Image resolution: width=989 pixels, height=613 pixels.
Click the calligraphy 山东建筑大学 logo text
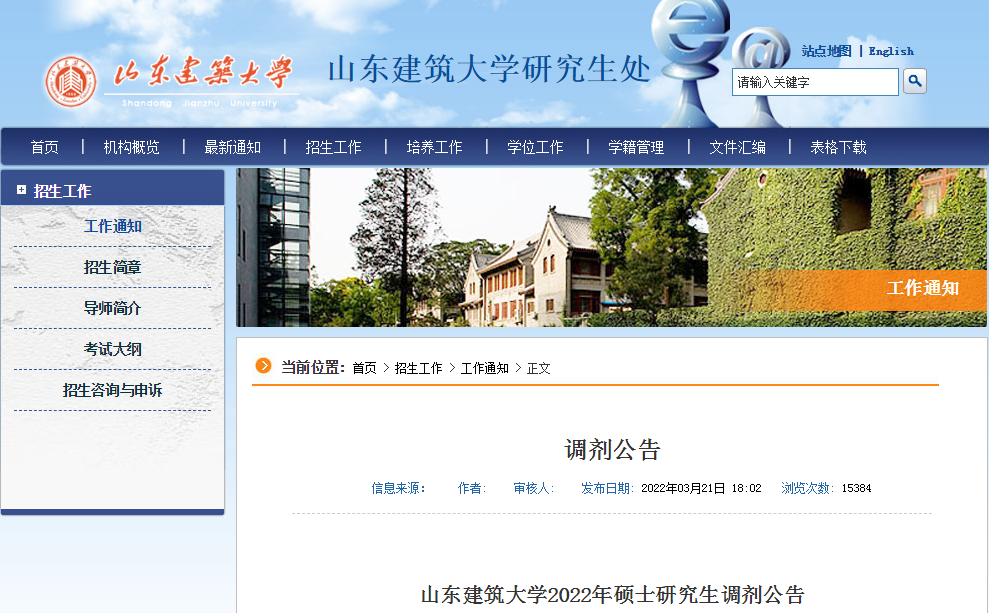pos(202,71)
